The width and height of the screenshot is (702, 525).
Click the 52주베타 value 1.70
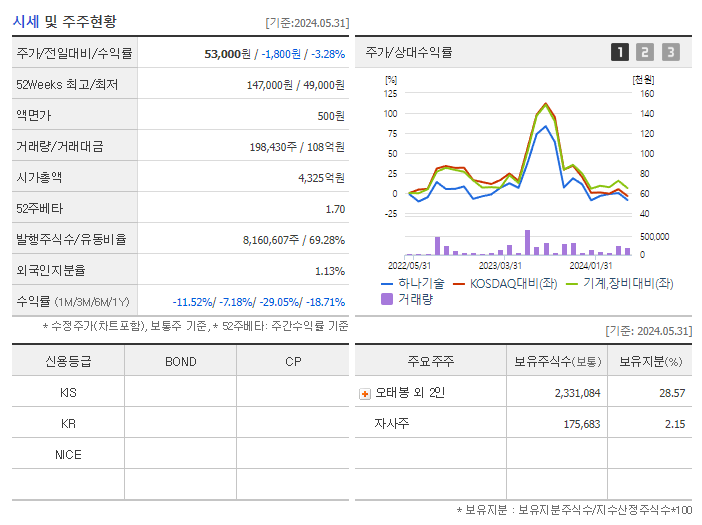(335, 209)
